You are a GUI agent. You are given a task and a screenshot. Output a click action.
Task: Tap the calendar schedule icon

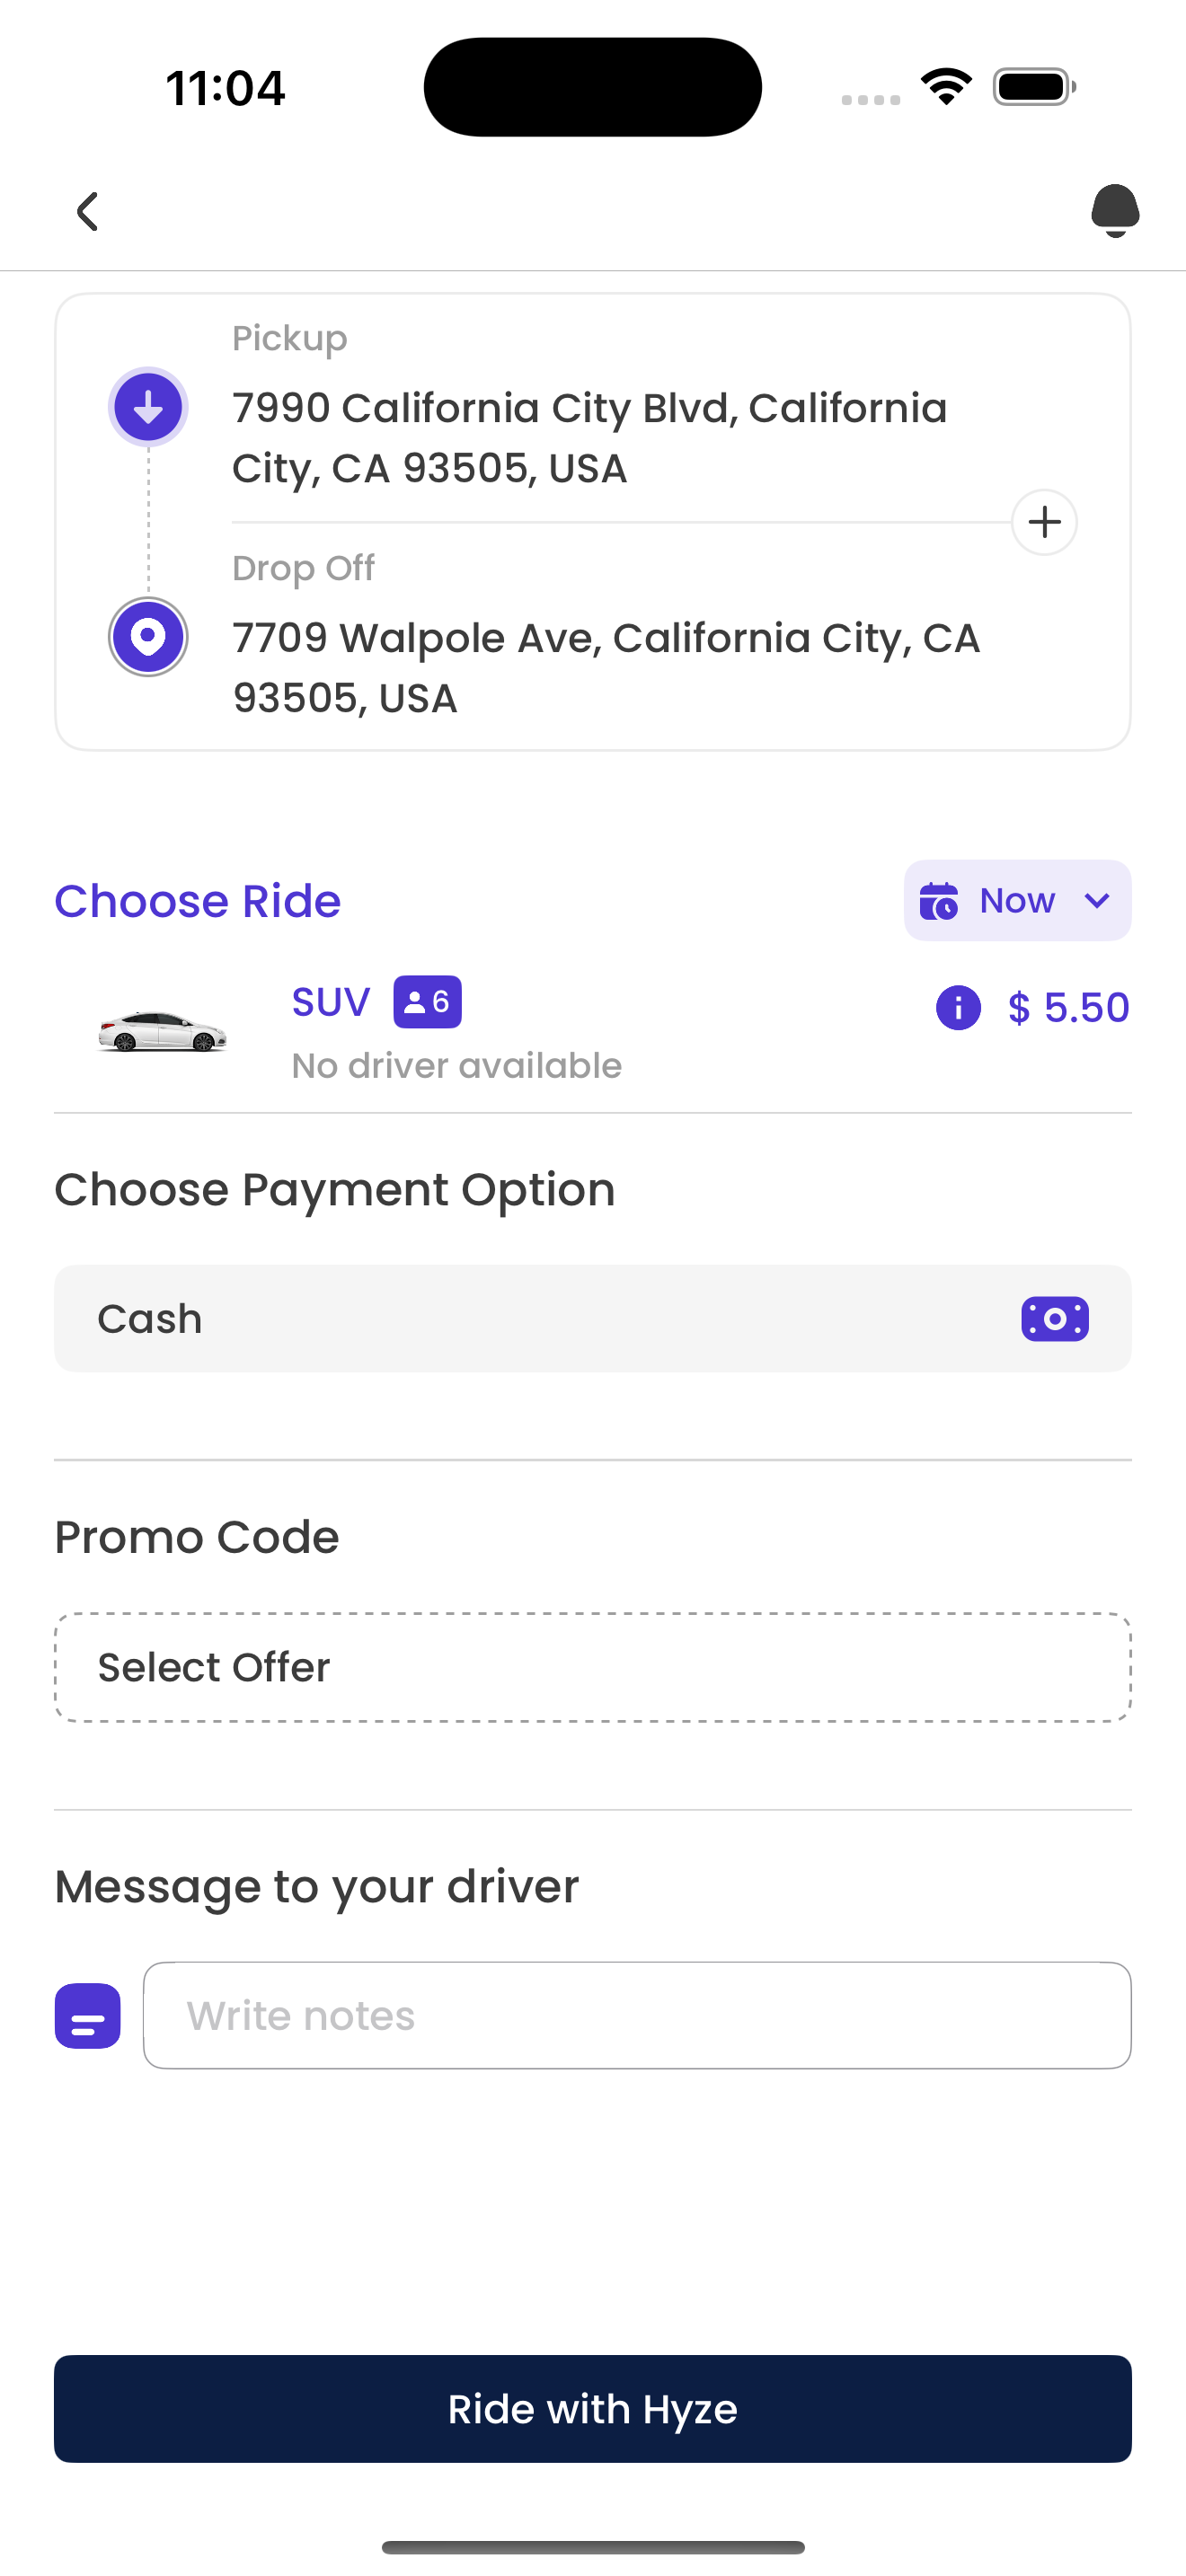pos(939,901)
